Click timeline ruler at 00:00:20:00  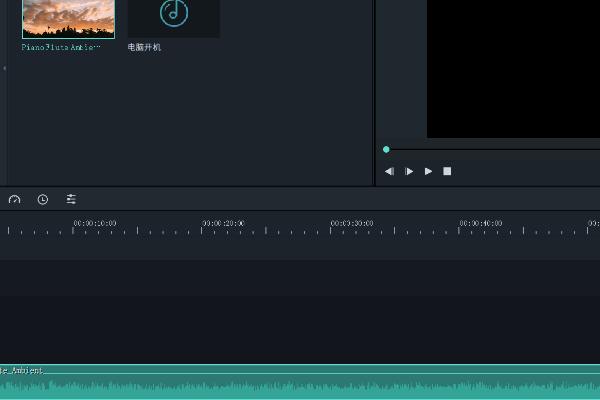(223, 224)
